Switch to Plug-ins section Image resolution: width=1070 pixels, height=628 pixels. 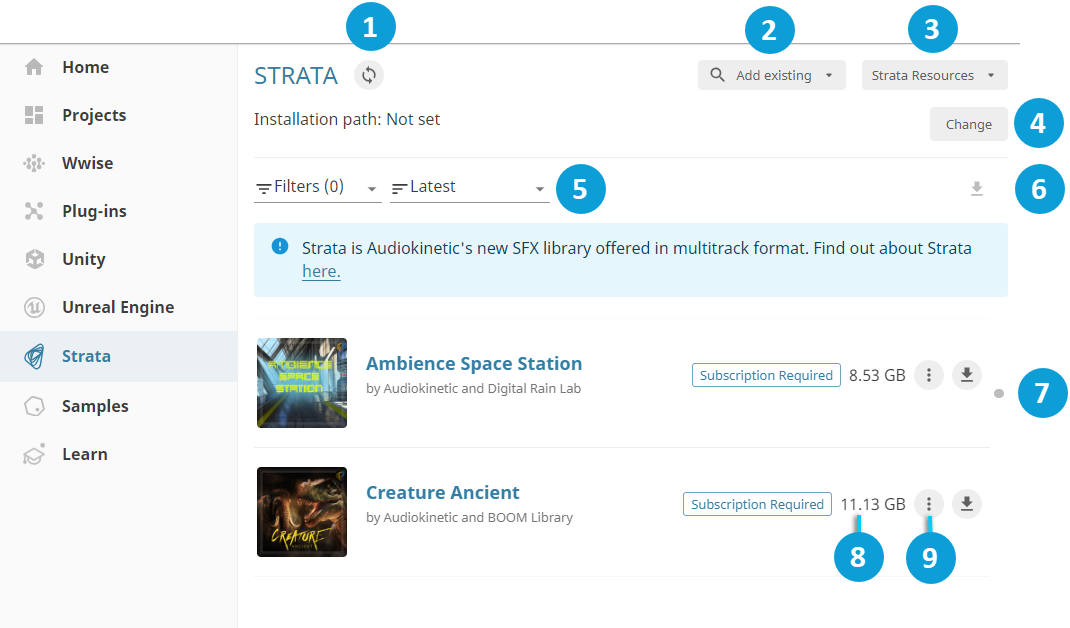click(x=94, y=211)
